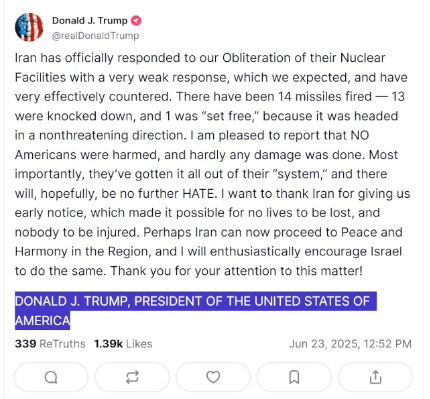Visit the @realDonaldTrump handle
The width and height of the screenshot is (430, 399).
pyautogui.click(x=95, y=36)
